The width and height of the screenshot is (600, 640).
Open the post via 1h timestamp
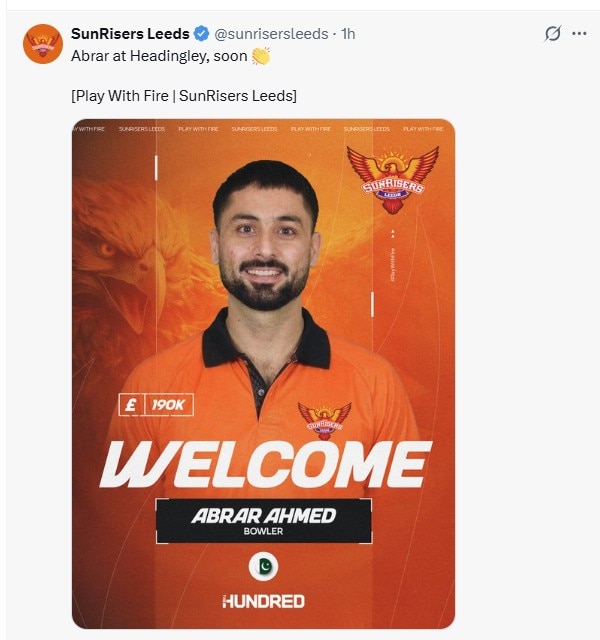[348, 34]
